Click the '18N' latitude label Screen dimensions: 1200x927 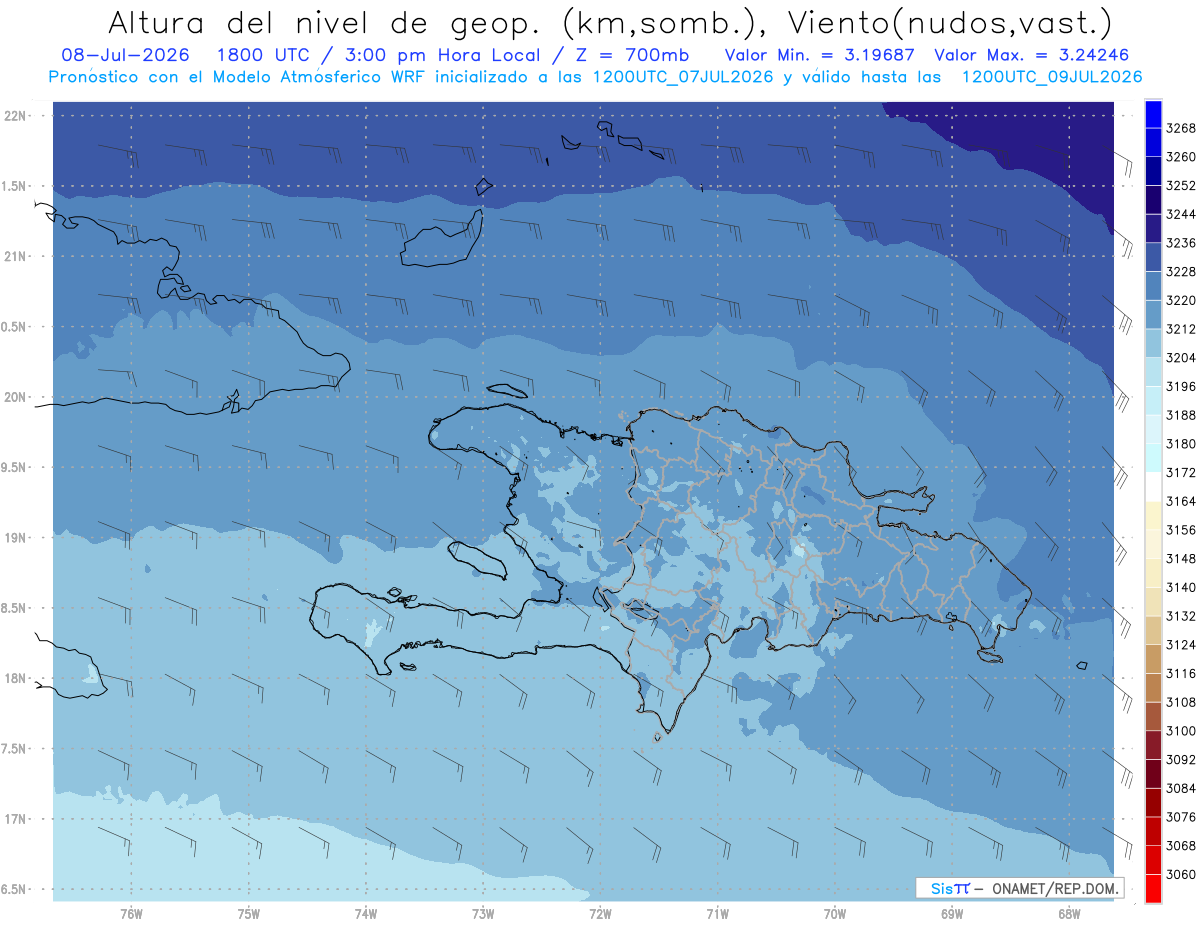pyautogui.click(x=15, y=678)
